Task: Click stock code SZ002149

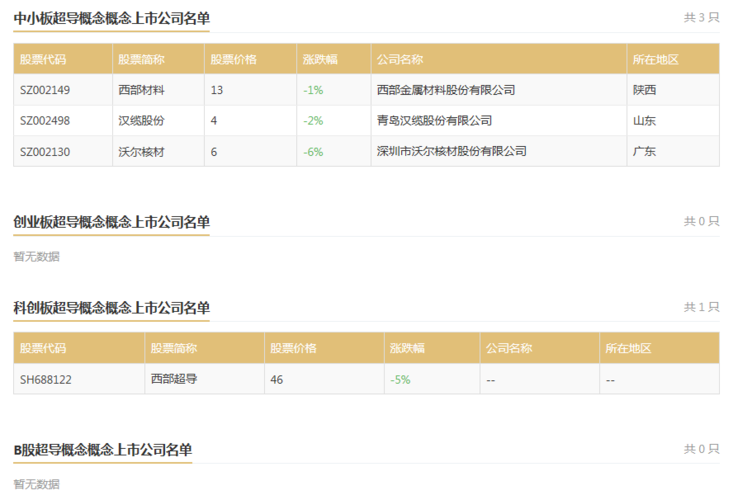Action: (45, 90)
